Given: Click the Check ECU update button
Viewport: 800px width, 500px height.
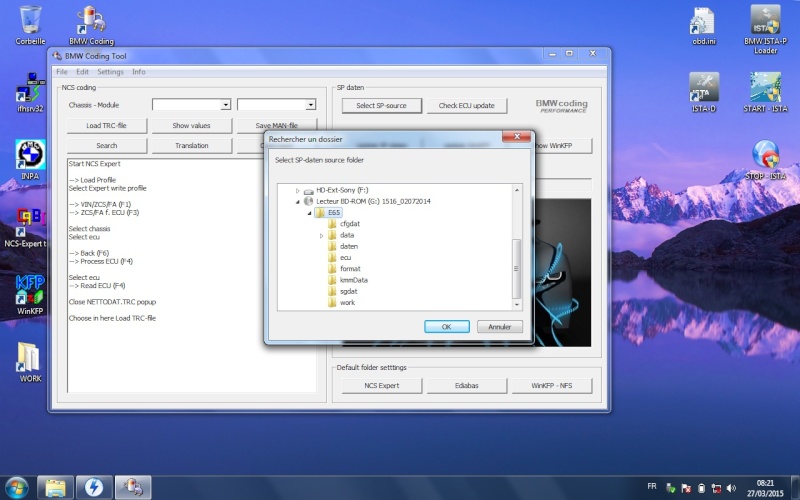Looking at the screenshot, I should (x=466, y=106).
